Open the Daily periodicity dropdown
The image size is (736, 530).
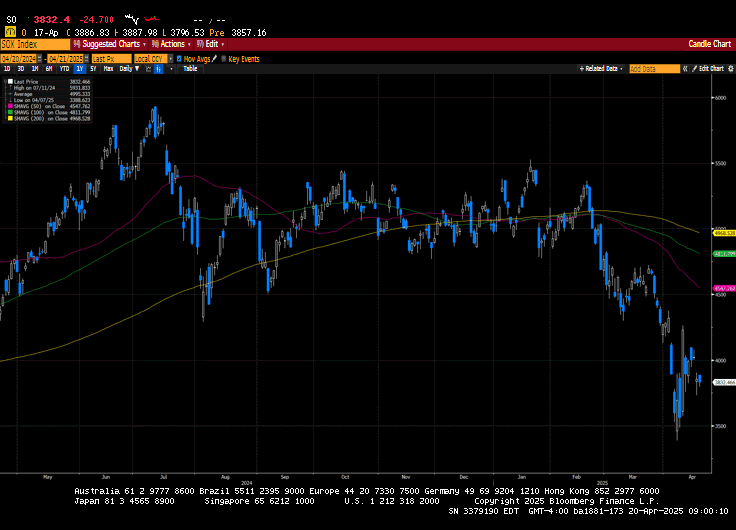[x=128, y=68]
